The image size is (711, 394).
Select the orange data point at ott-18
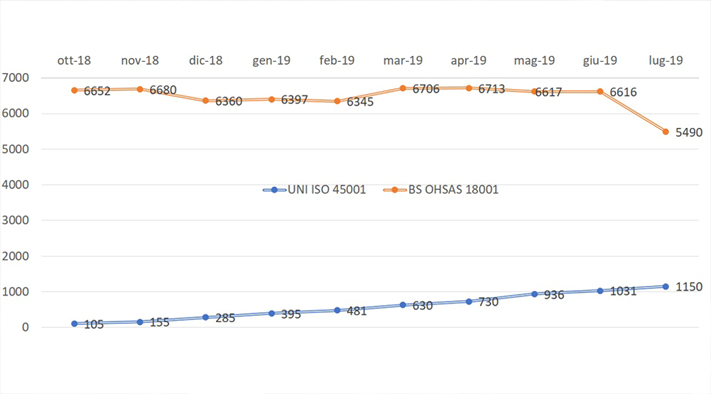click(74, 90)
